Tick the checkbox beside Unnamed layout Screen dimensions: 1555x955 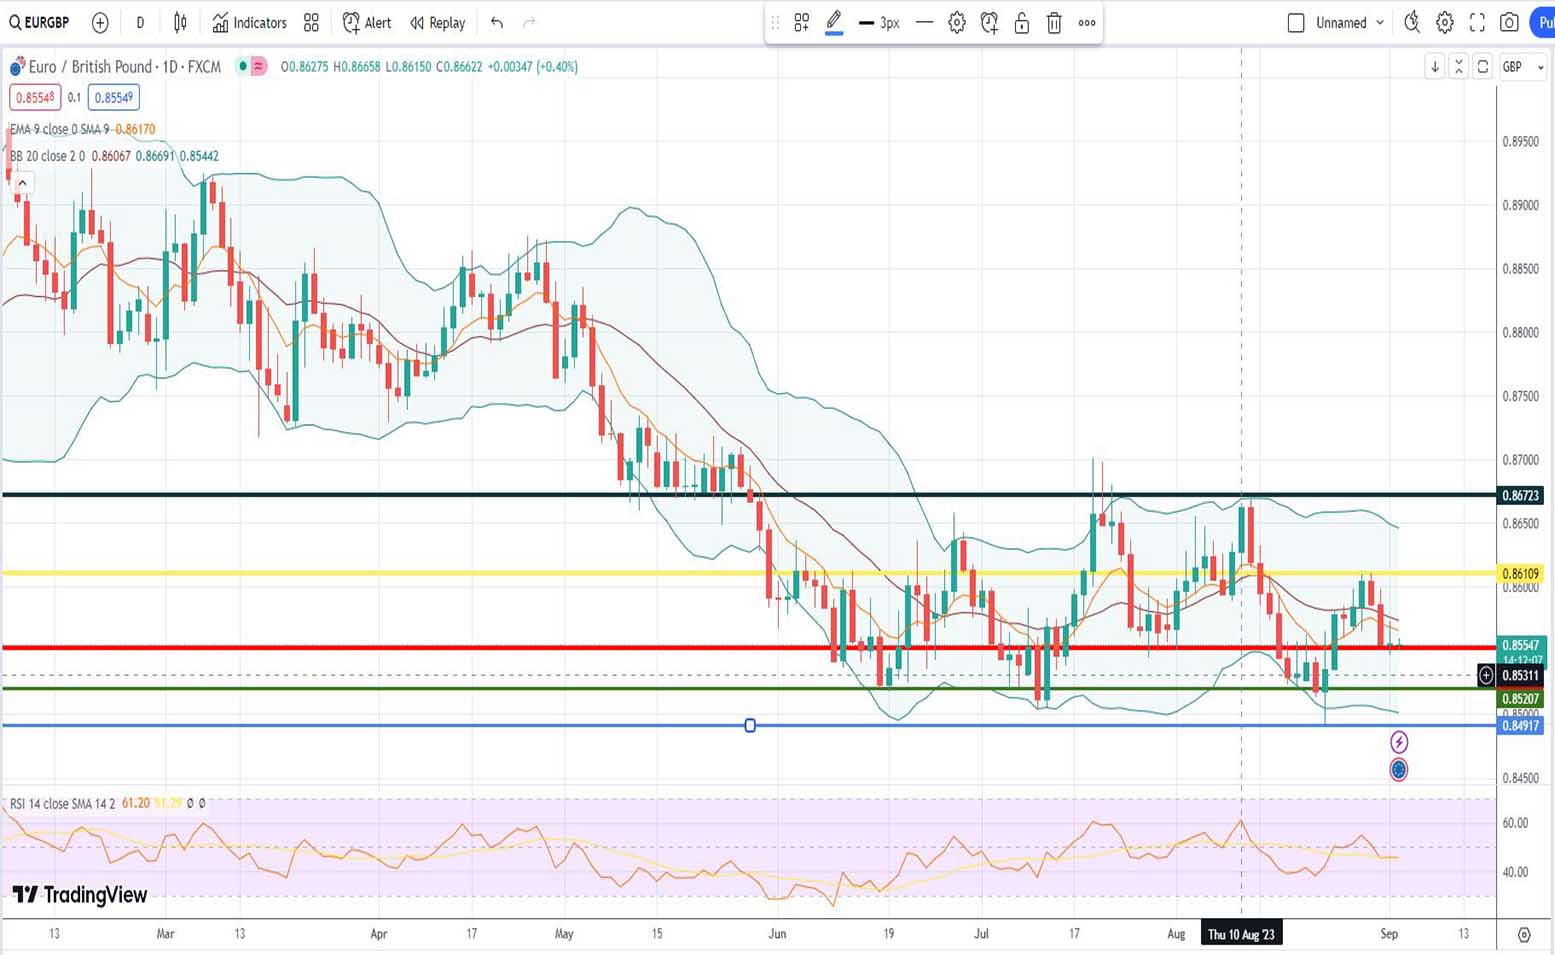(1296, 22)
